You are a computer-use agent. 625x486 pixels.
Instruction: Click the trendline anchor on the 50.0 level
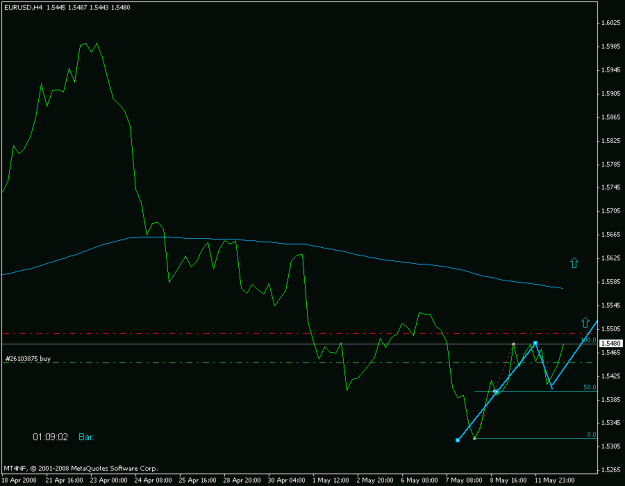(x=495, y=392)
